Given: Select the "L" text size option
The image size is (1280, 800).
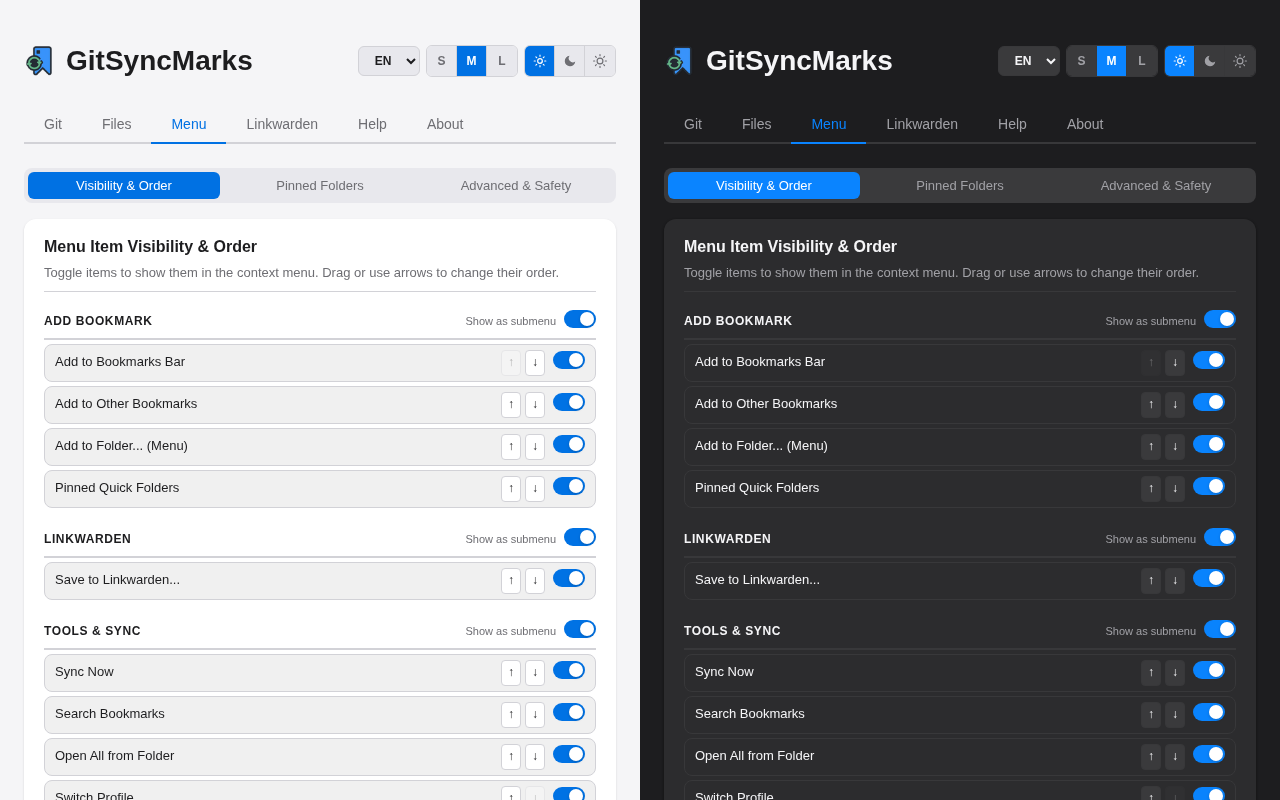Looking at the screenshot, I should 502,61.
